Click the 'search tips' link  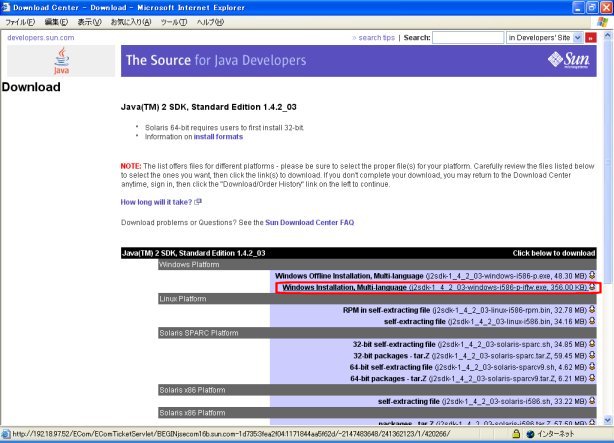tap(376, 37)
